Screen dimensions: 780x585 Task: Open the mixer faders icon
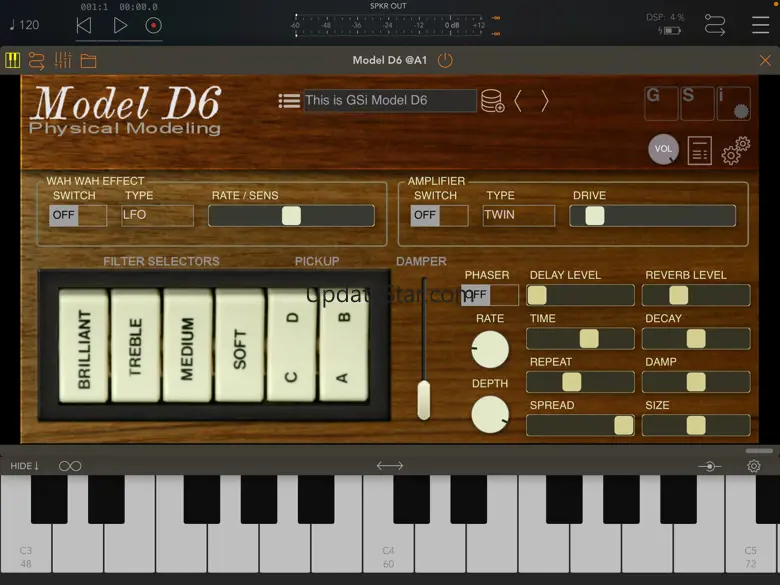click(x=63, y=61)
